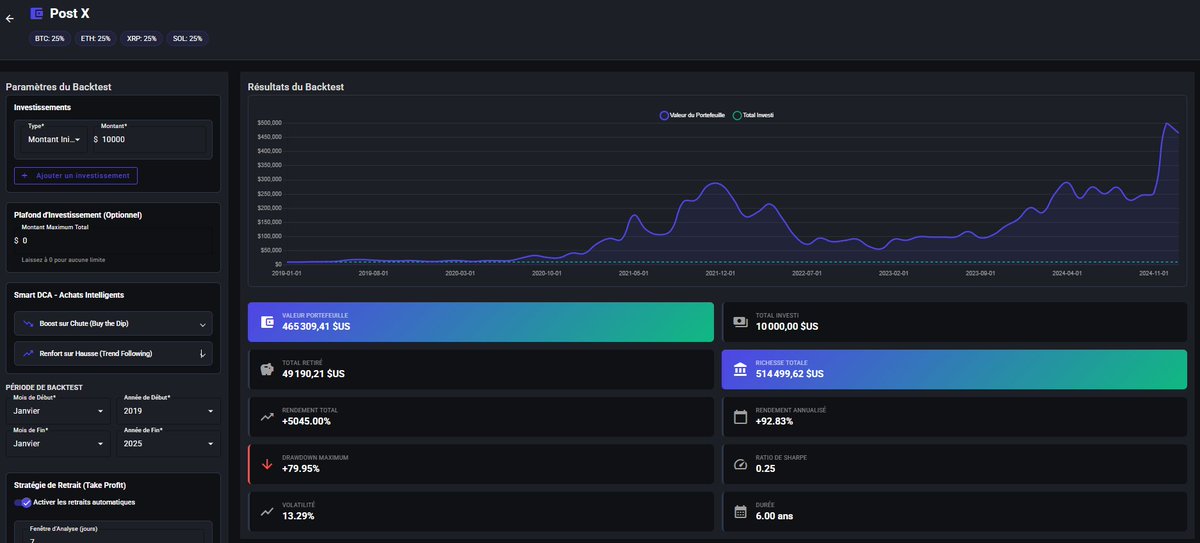Click the trending-up icon beside Rendement Total
The width and height of the screenshot is (1200, 543).
[x=267, y=416]
